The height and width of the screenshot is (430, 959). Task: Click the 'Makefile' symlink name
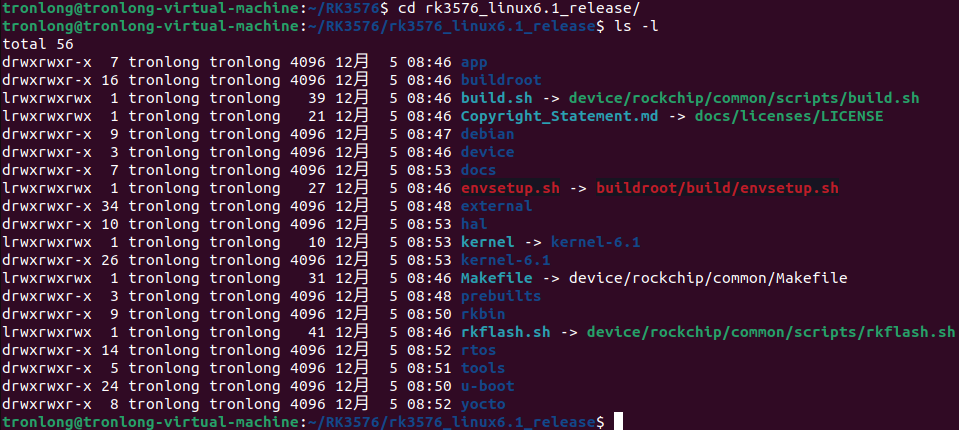[497, 278]
